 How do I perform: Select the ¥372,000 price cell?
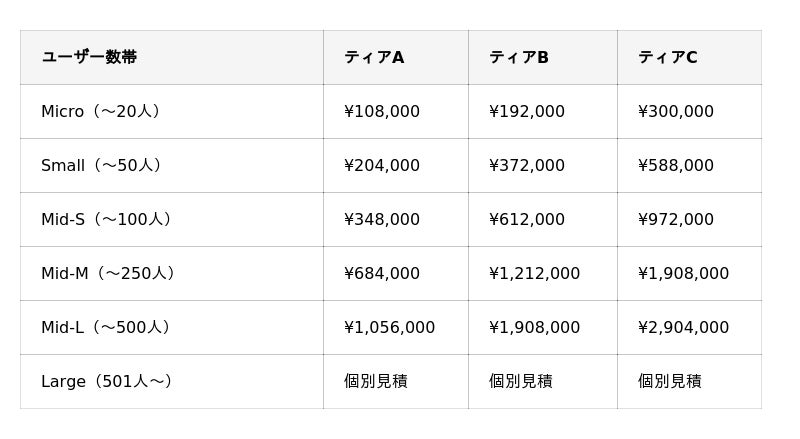point(527,165)
